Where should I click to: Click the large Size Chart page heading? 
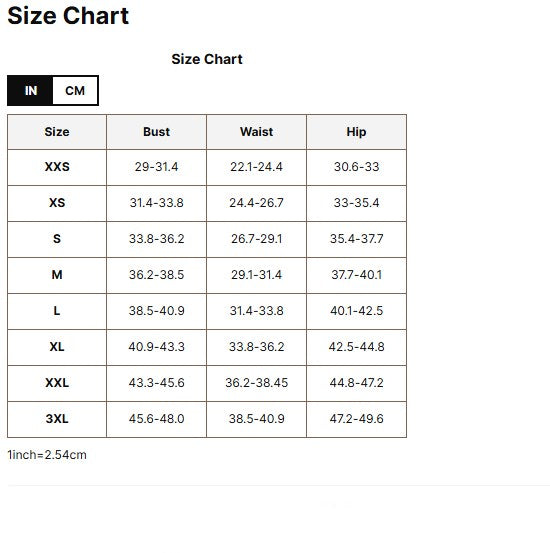click(x=68, y=16)
